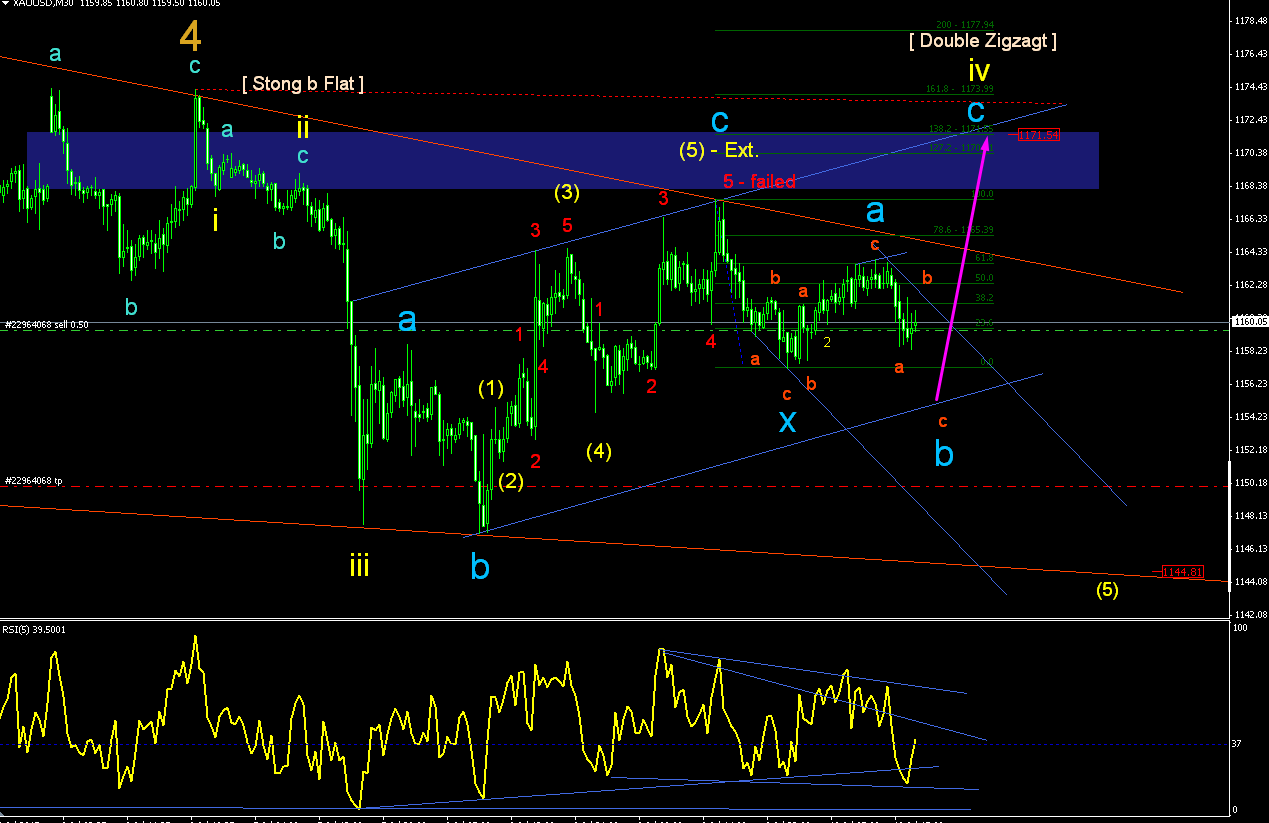Select the "[ Stong b Flat ]" text label
This screenshot has width=1269, height=823.
(303, 83)
